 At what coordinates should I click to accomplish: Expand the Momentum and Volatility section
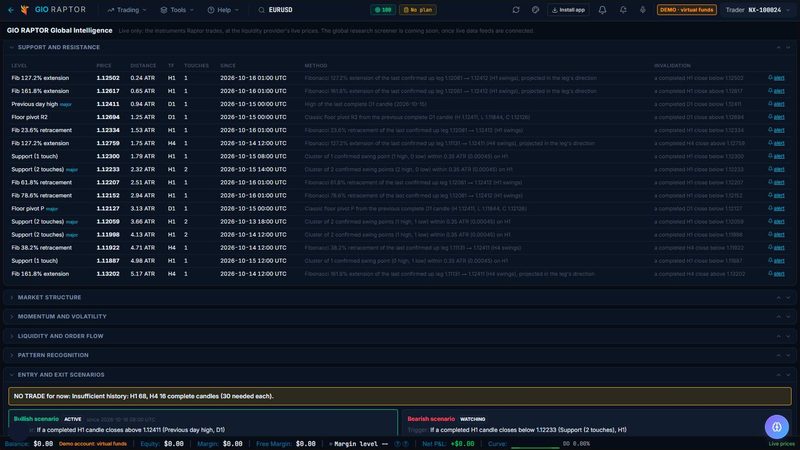[11, 317]
